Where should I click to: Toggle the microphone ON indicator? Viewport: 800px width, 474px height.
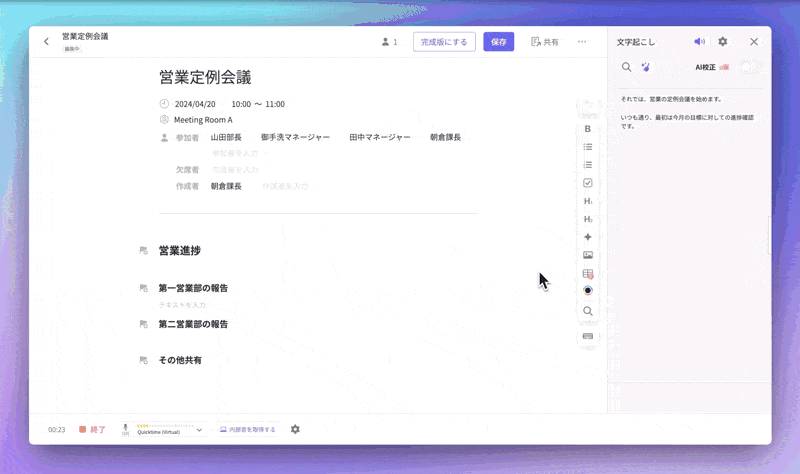[x=125, y=429]
